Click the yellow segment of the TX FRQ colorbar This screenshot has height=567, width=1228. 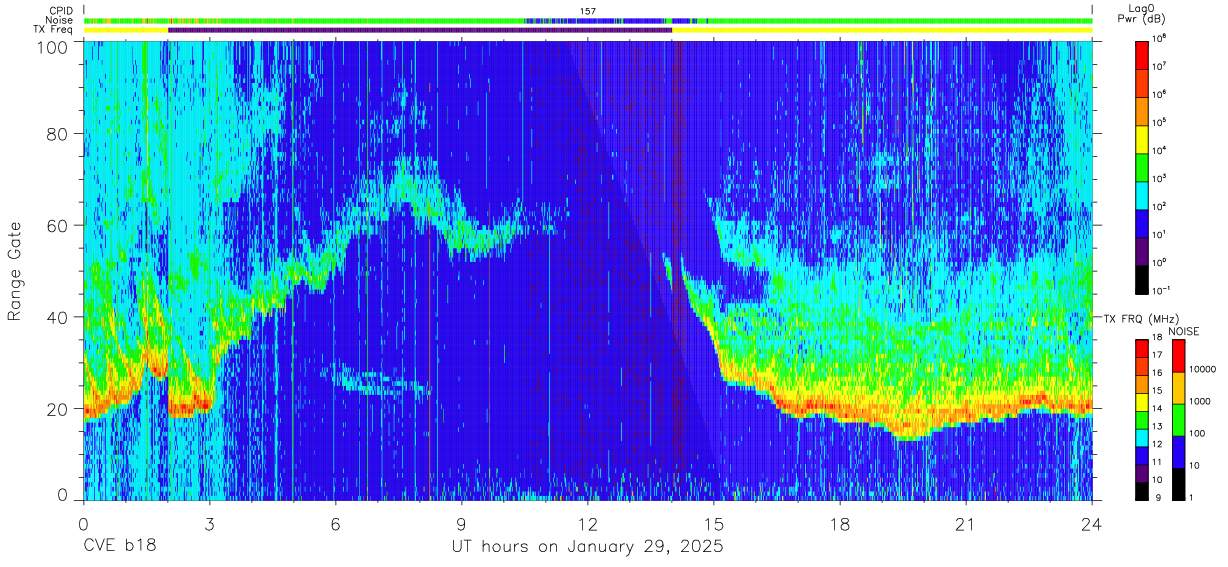pos(1142,402)
